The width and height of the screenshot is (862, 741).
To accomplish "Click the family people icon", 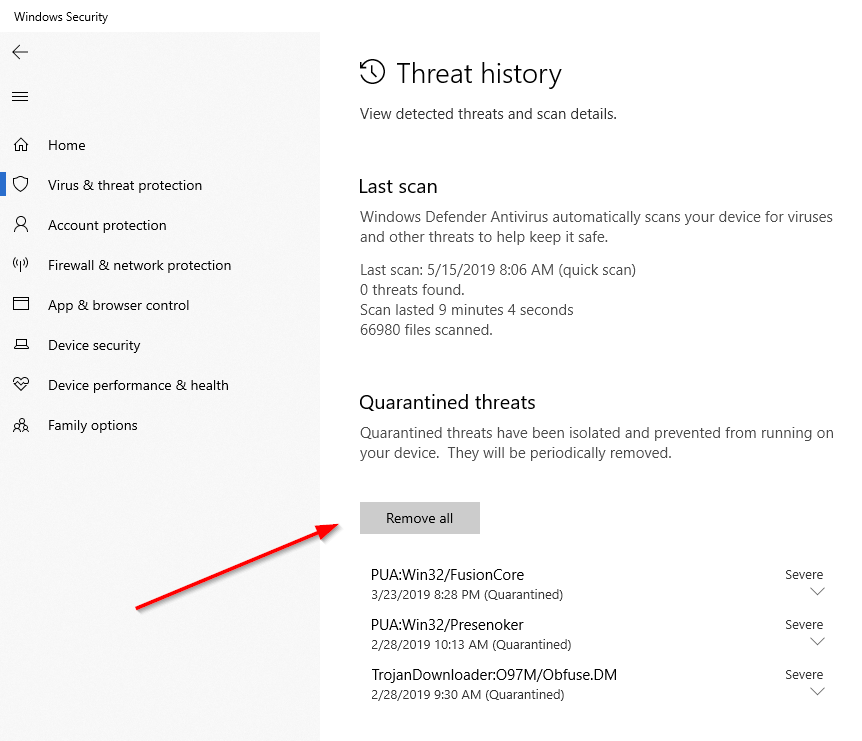I will [21, 425].
